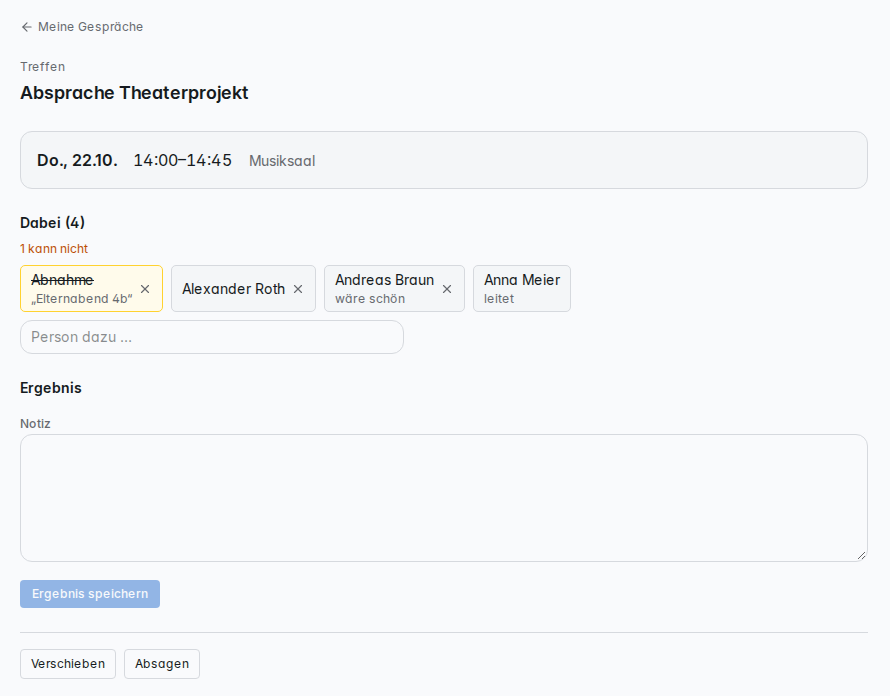The width and height of the screenshot is (890, 696).
Task: Click the date Do., 22.10.
Action: [x=77, y=161]
